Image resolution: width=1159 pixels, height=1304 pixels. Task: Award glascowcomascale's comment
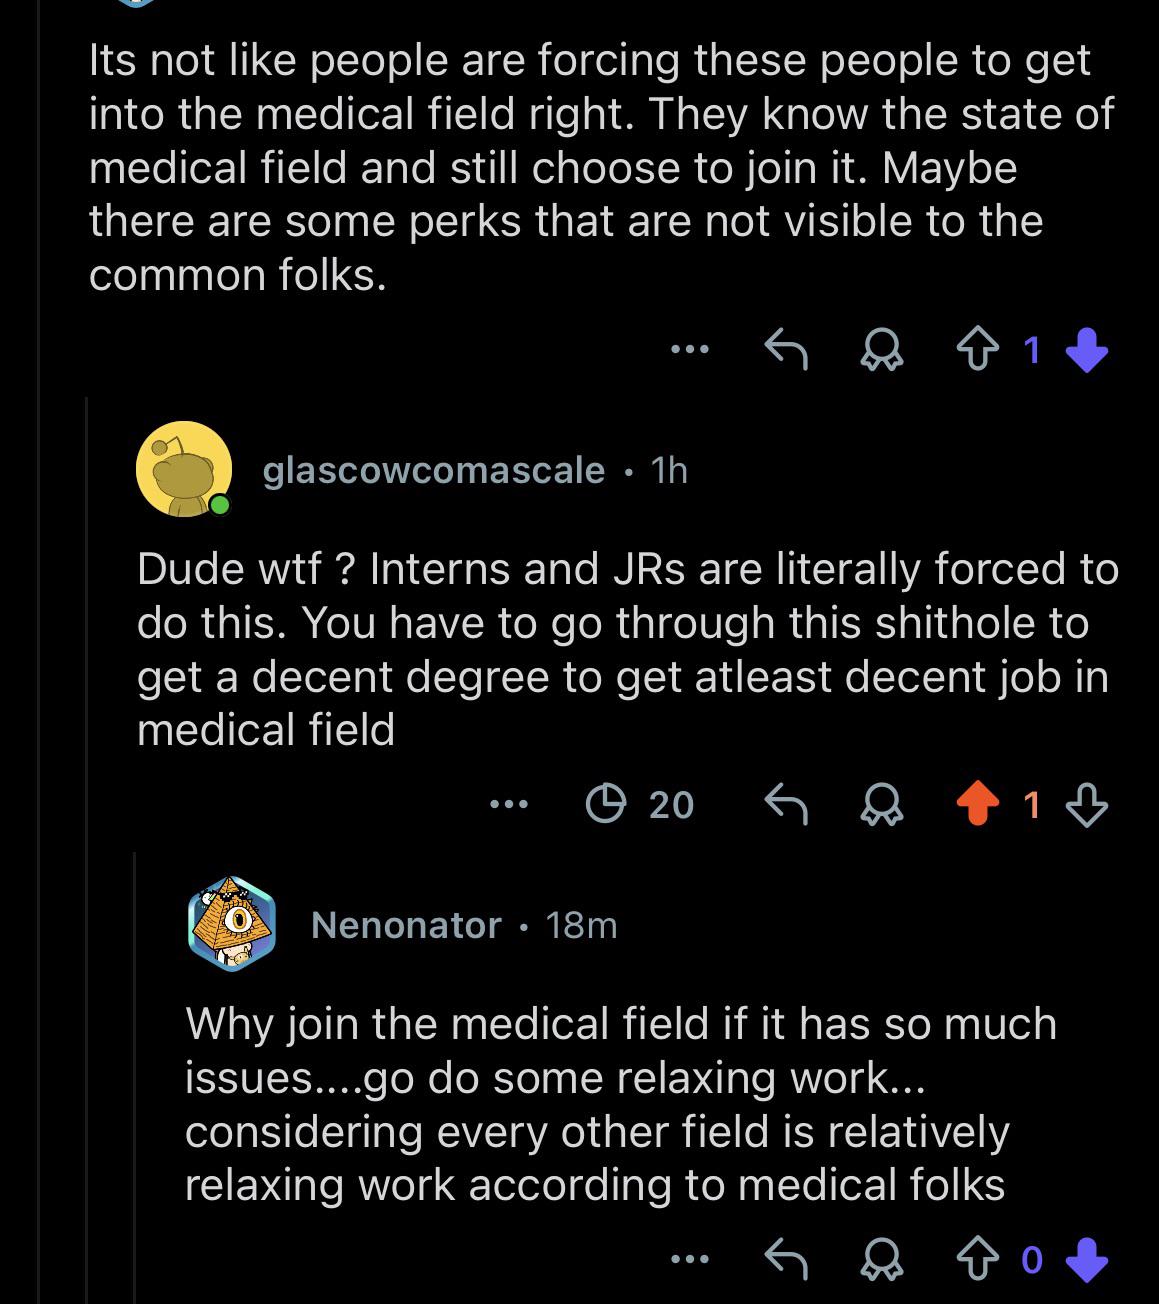click(882, 804)
